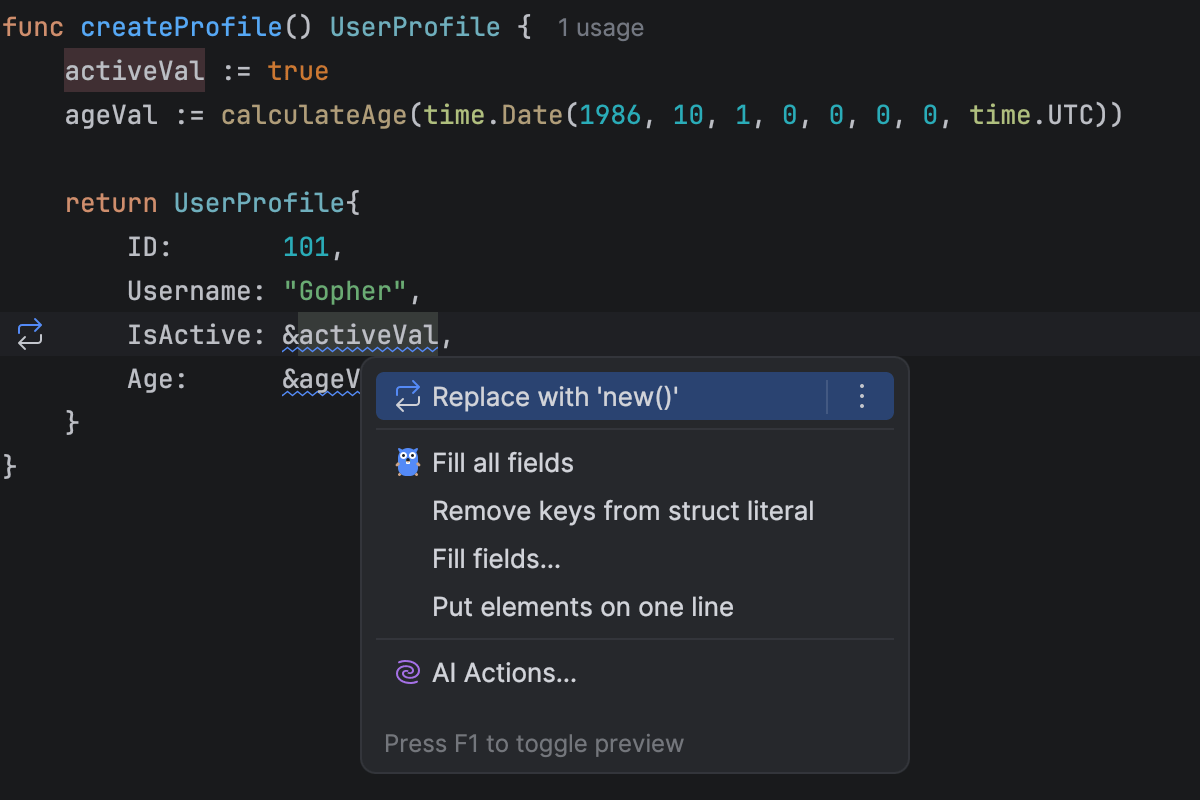Click the return keyword
1200x800 pixels.
pyautogui.click(x=111, y=203)
